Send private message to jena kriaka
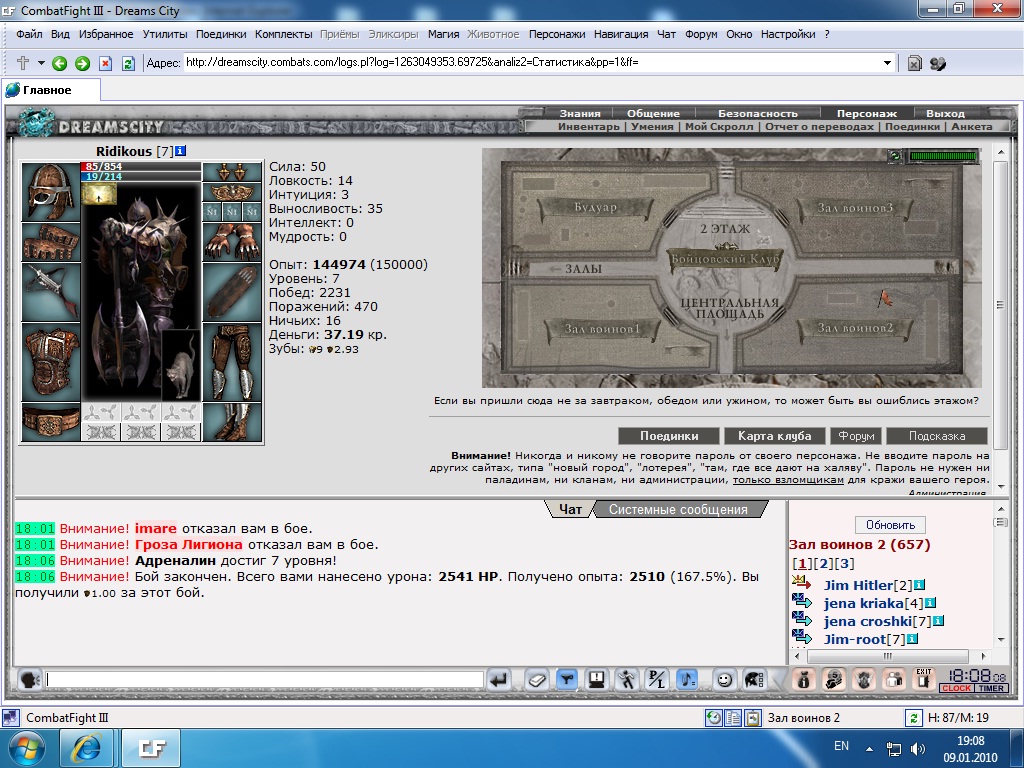Screen dimensions: 1024x768 (x=801, y=601)
